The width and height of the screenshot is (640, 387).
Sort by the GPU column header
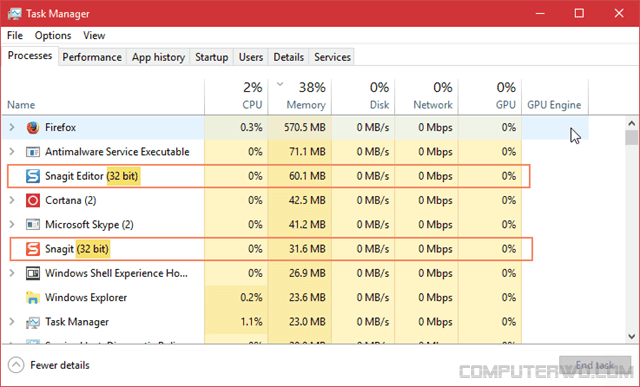click(x=490, y=97)
